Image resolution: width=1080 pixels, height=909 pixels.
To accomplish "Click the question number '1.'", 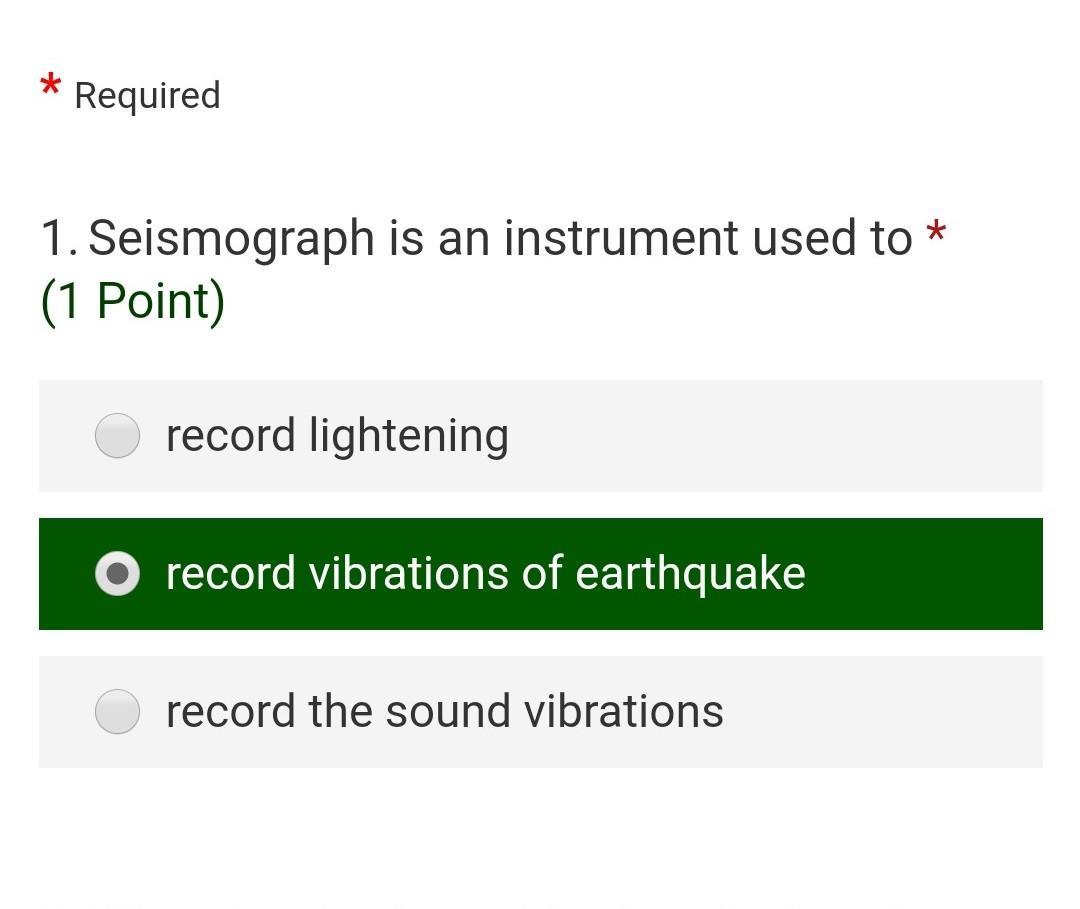I will click(58, 239).
